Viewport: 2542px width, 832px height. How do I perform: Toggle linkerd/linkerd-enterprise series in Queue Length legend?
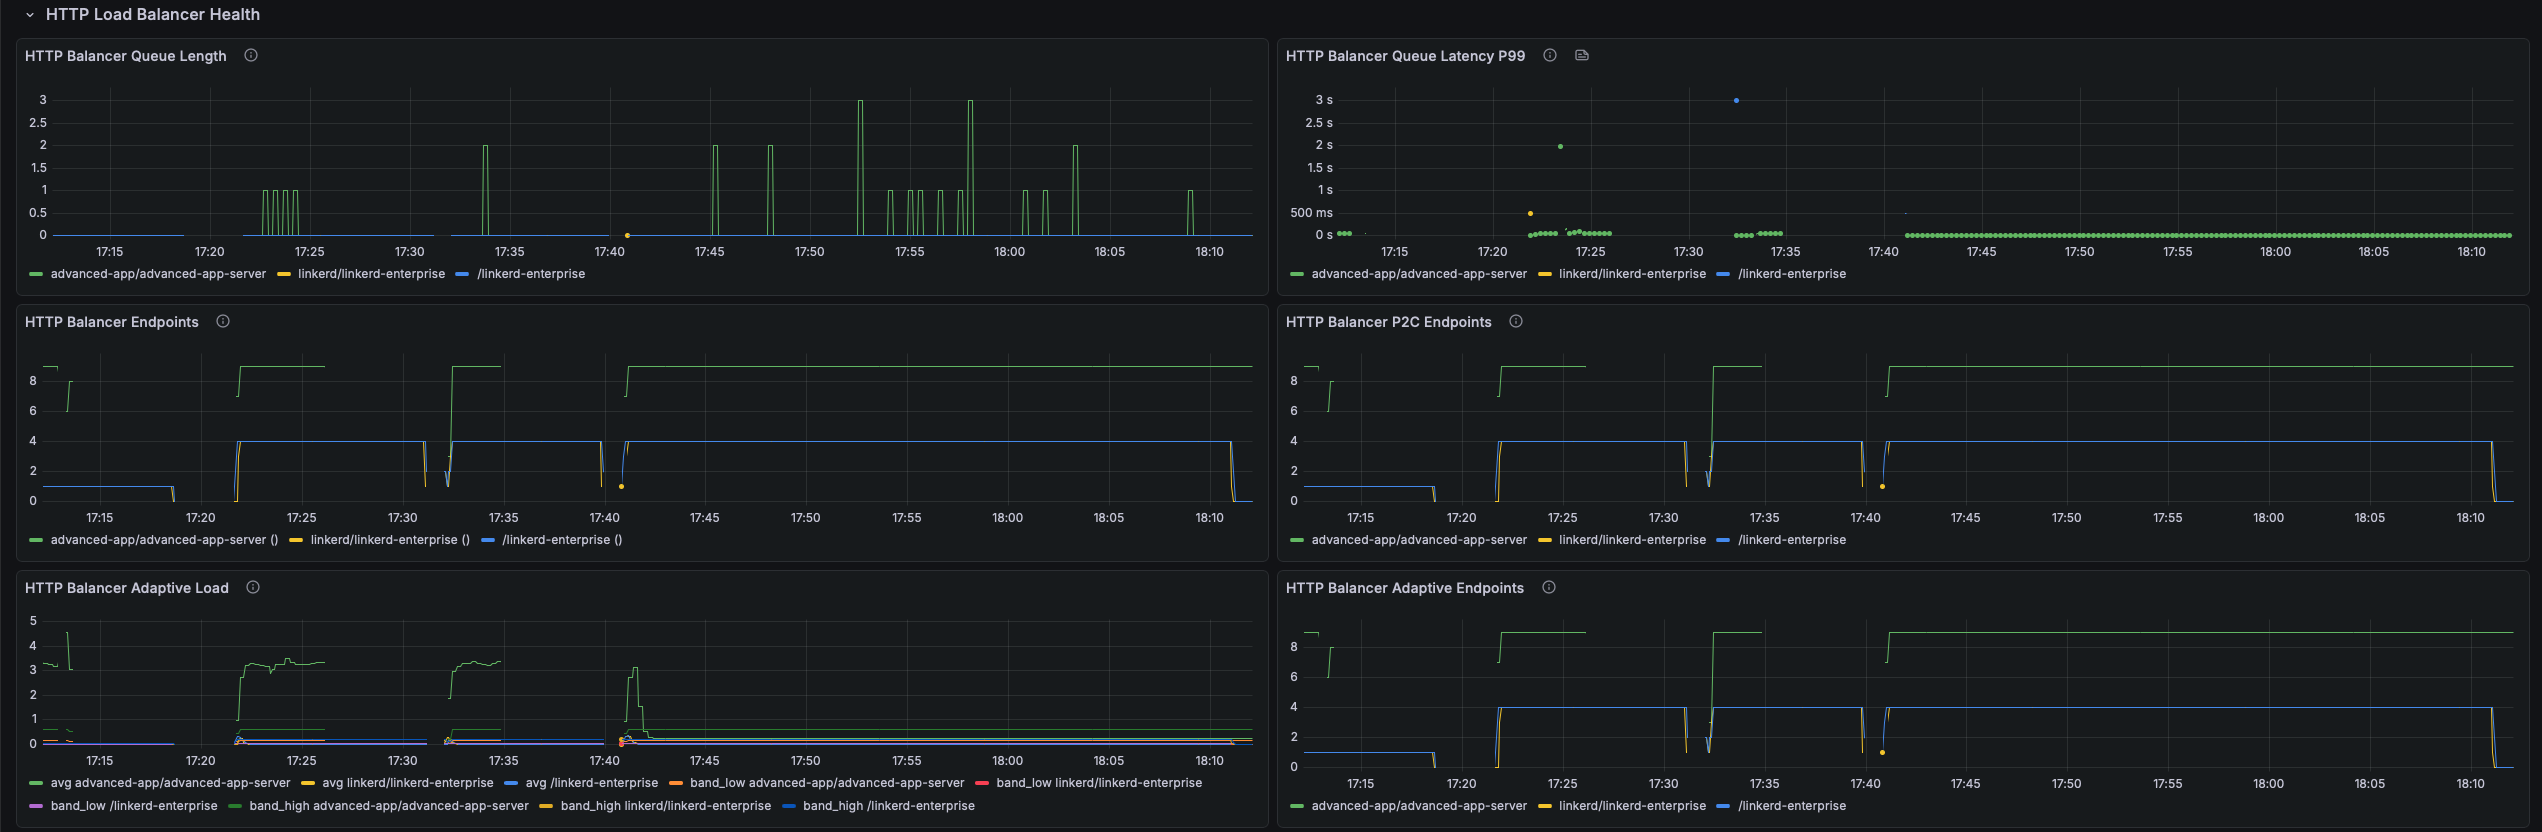[x=371, y=274]
